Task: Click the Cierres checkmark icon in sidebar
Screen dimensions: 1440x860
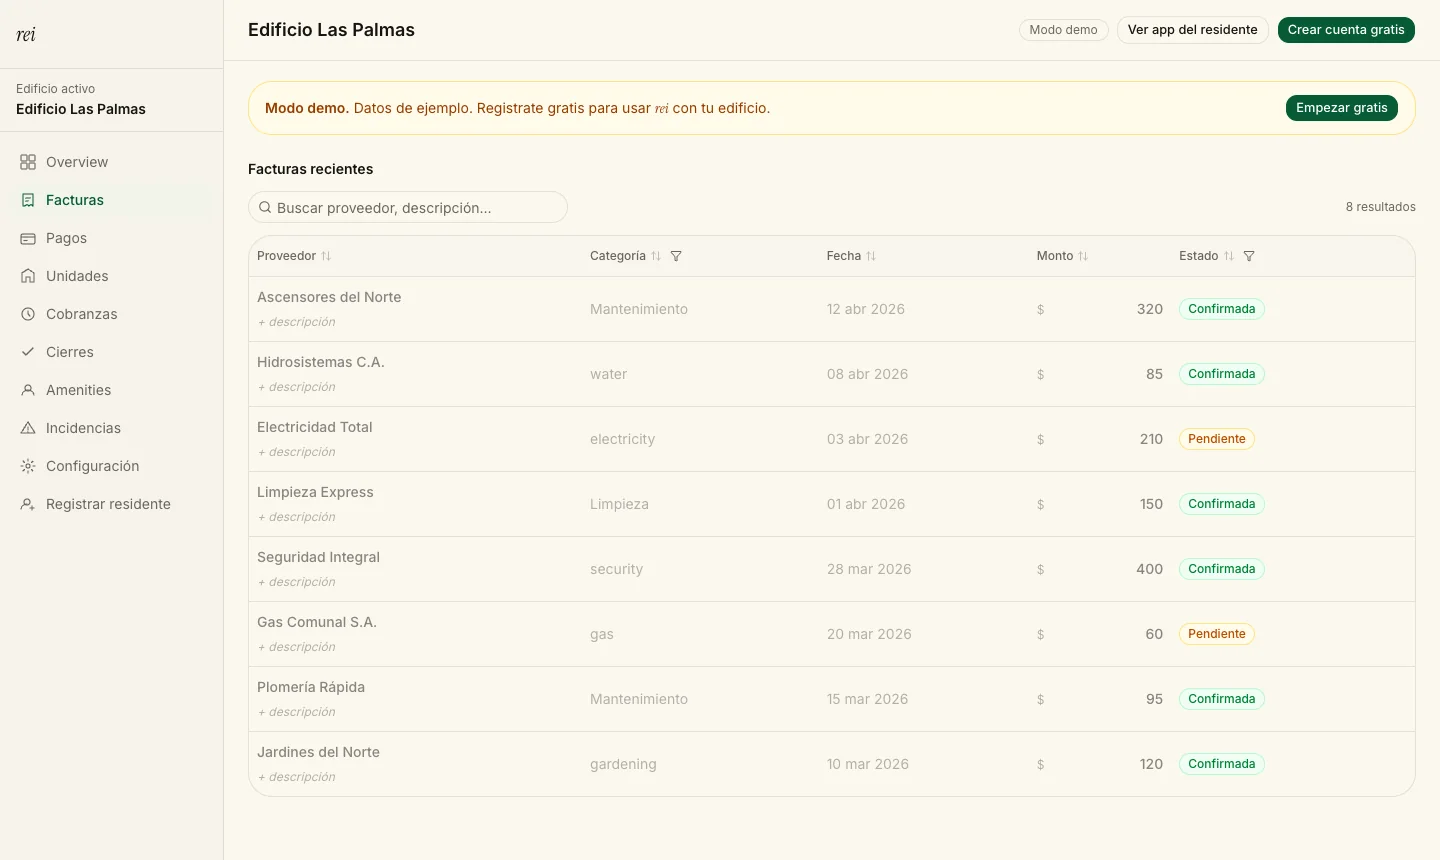Action: (x=28, y=352)
